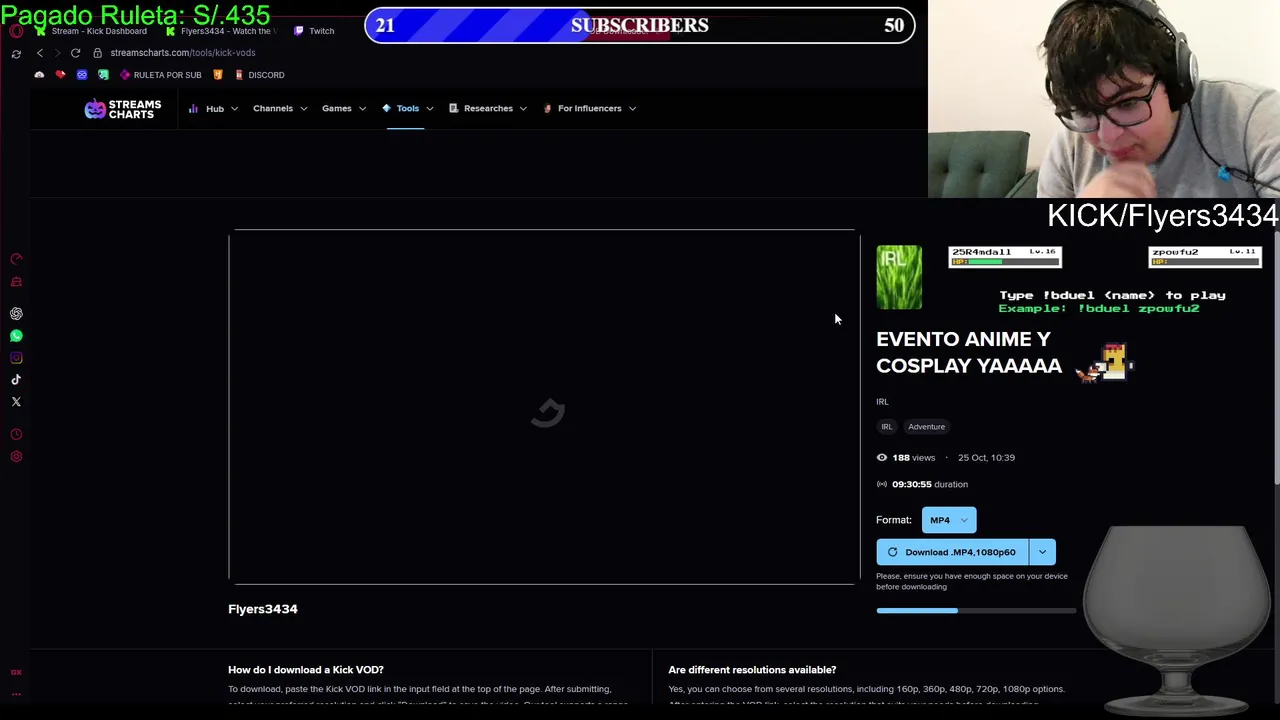The width and height of the screenshot is (1280, 720).
Task: Expand the Hub menu
Action: tap(213, 108)
